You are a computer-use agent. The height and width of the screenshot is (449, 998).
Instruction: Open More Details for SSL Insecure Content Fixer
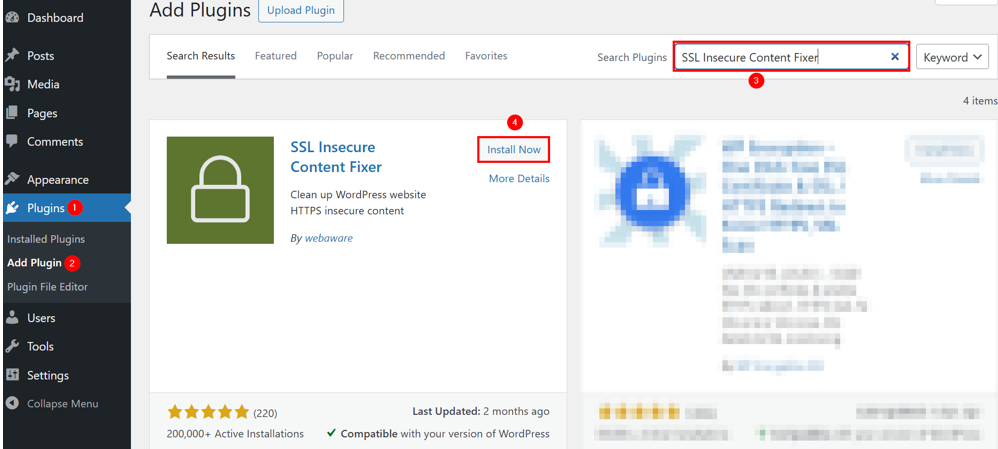click(x=519, y=178)
